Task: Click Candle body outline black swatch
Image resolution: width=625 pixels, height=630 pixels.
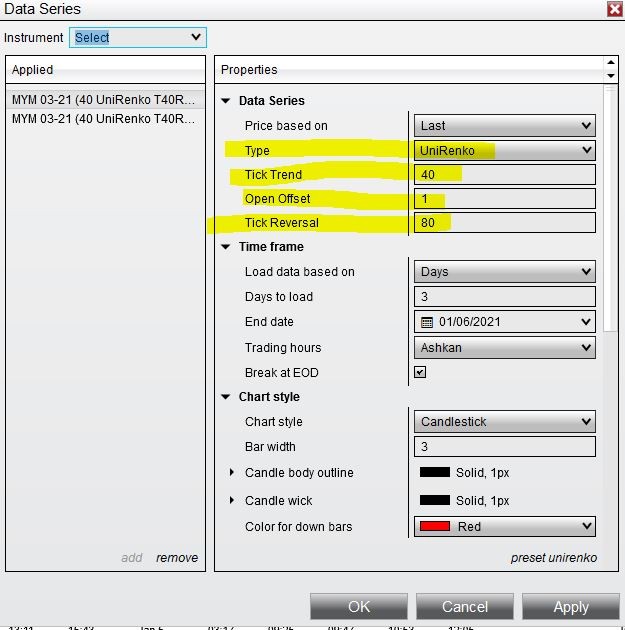Action: pyautogui.click(x=435, y=472)
